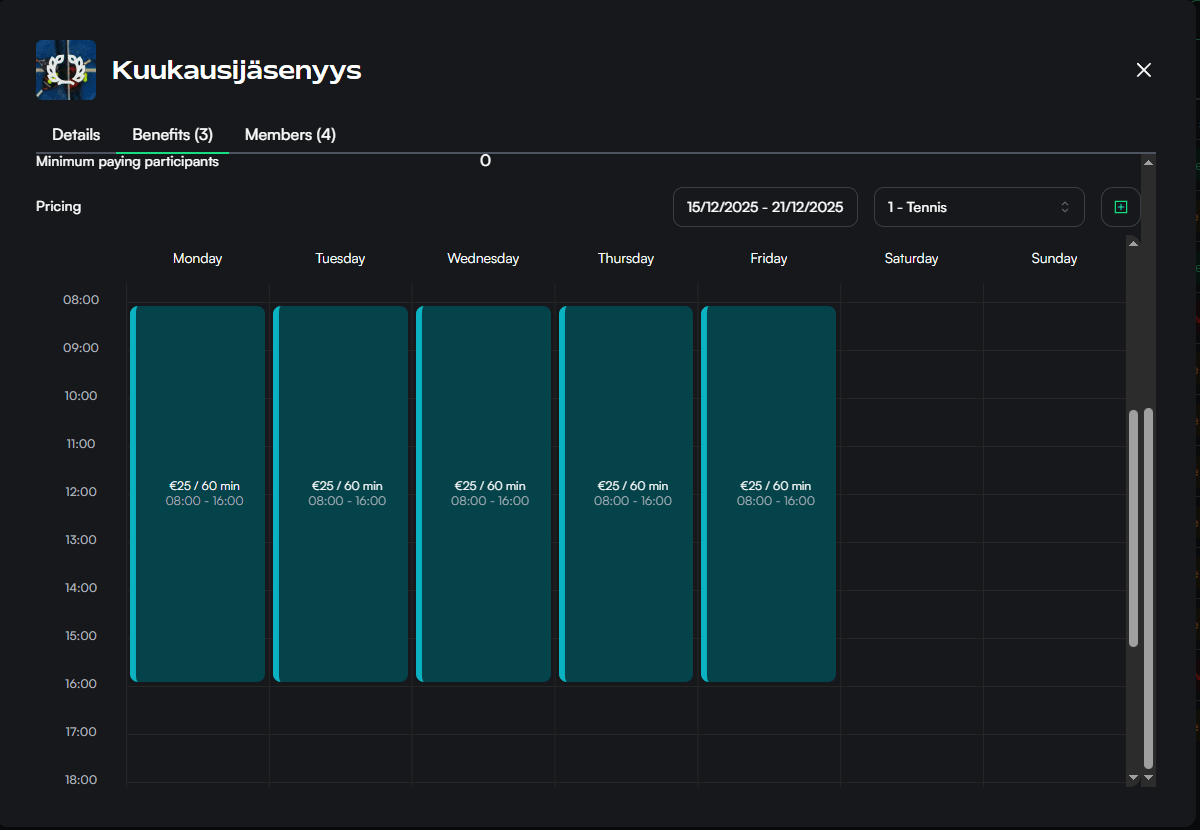Click the Sunday column header

pos(1054,258)
